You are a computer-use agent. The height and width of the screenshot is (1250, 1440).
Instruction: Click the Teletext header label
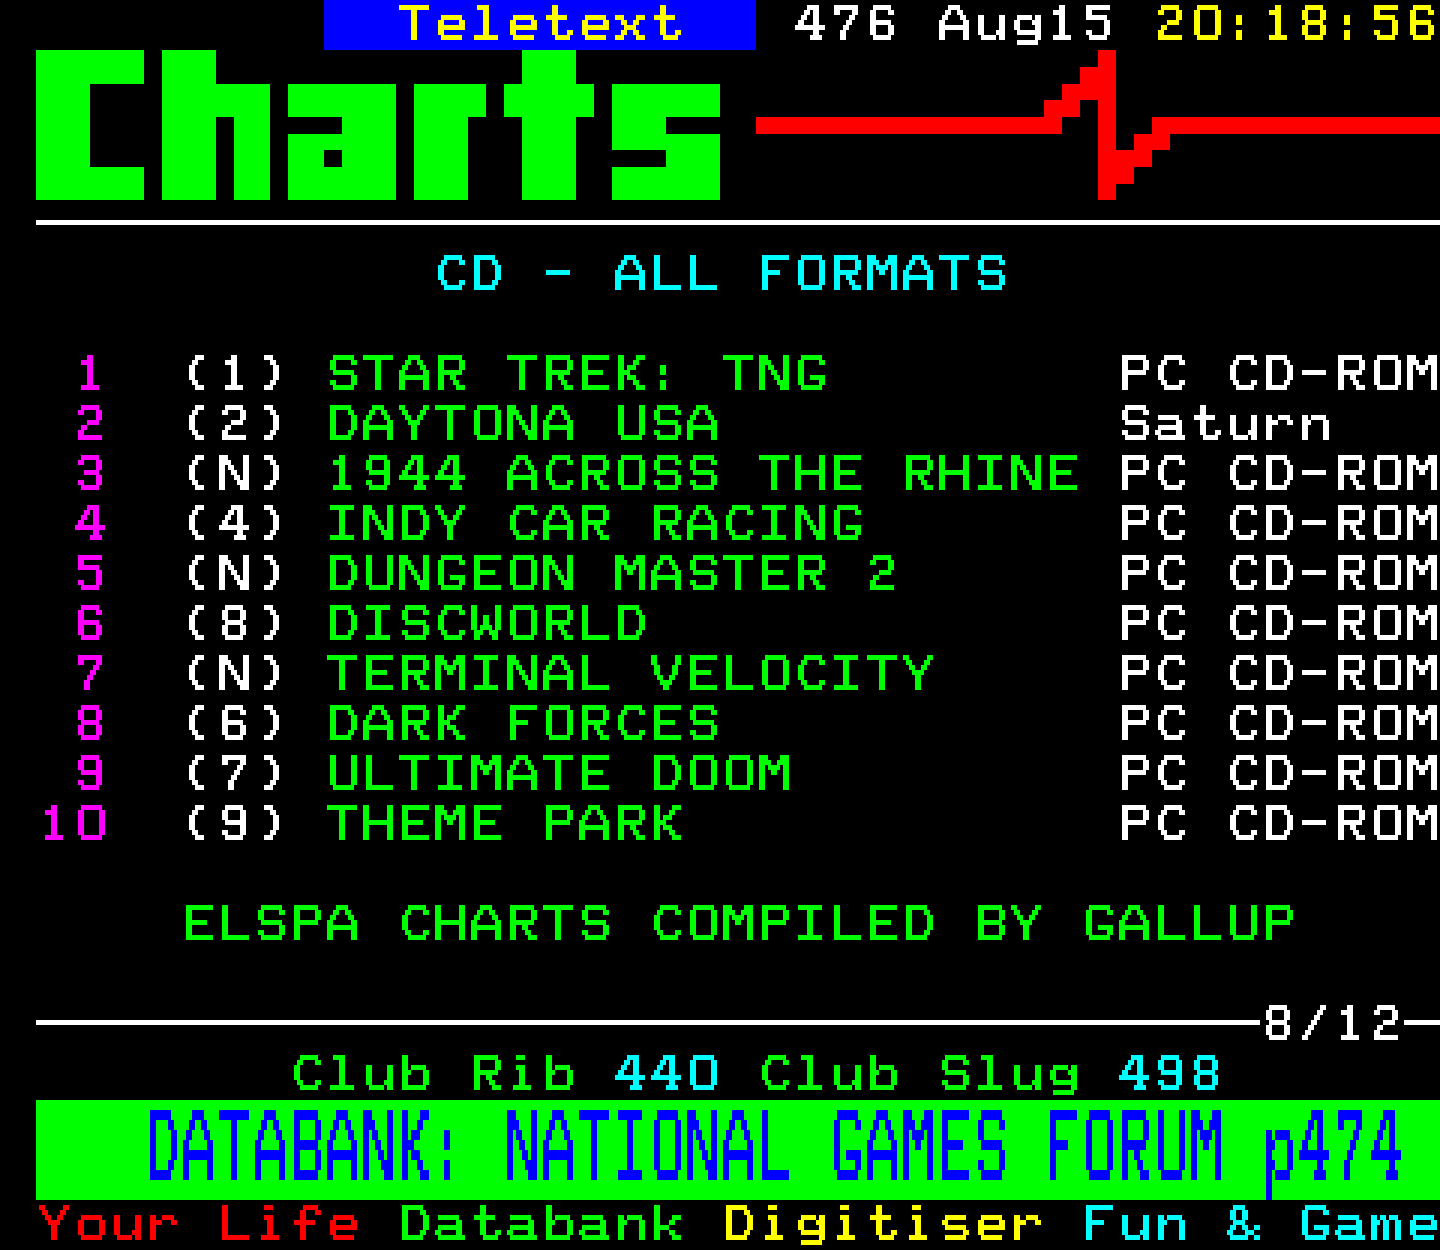pyautogui.click(x=540, y=24)
